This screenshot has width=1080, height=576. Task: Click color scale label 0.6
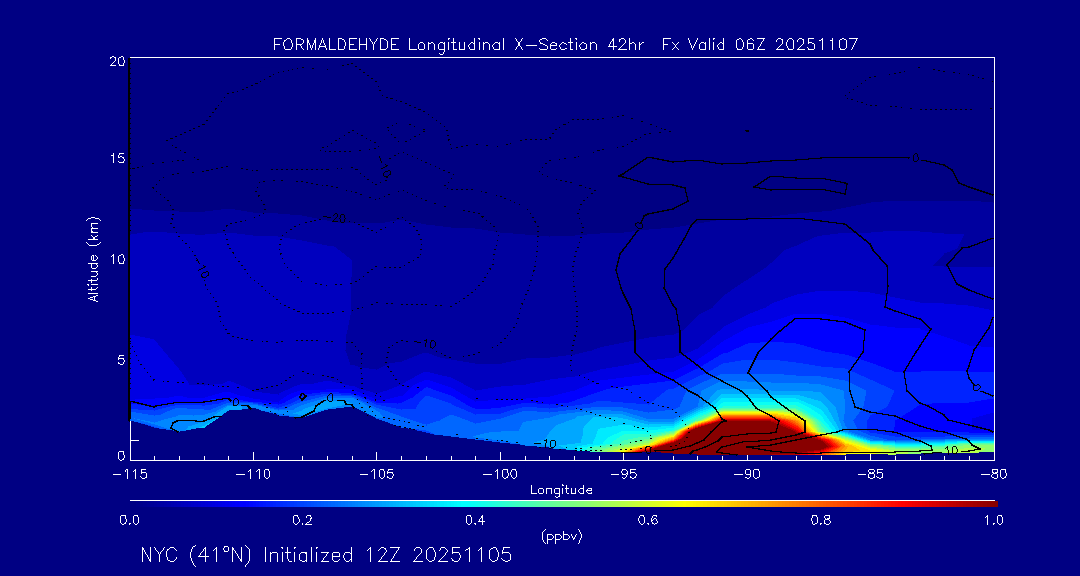(648, 520)
